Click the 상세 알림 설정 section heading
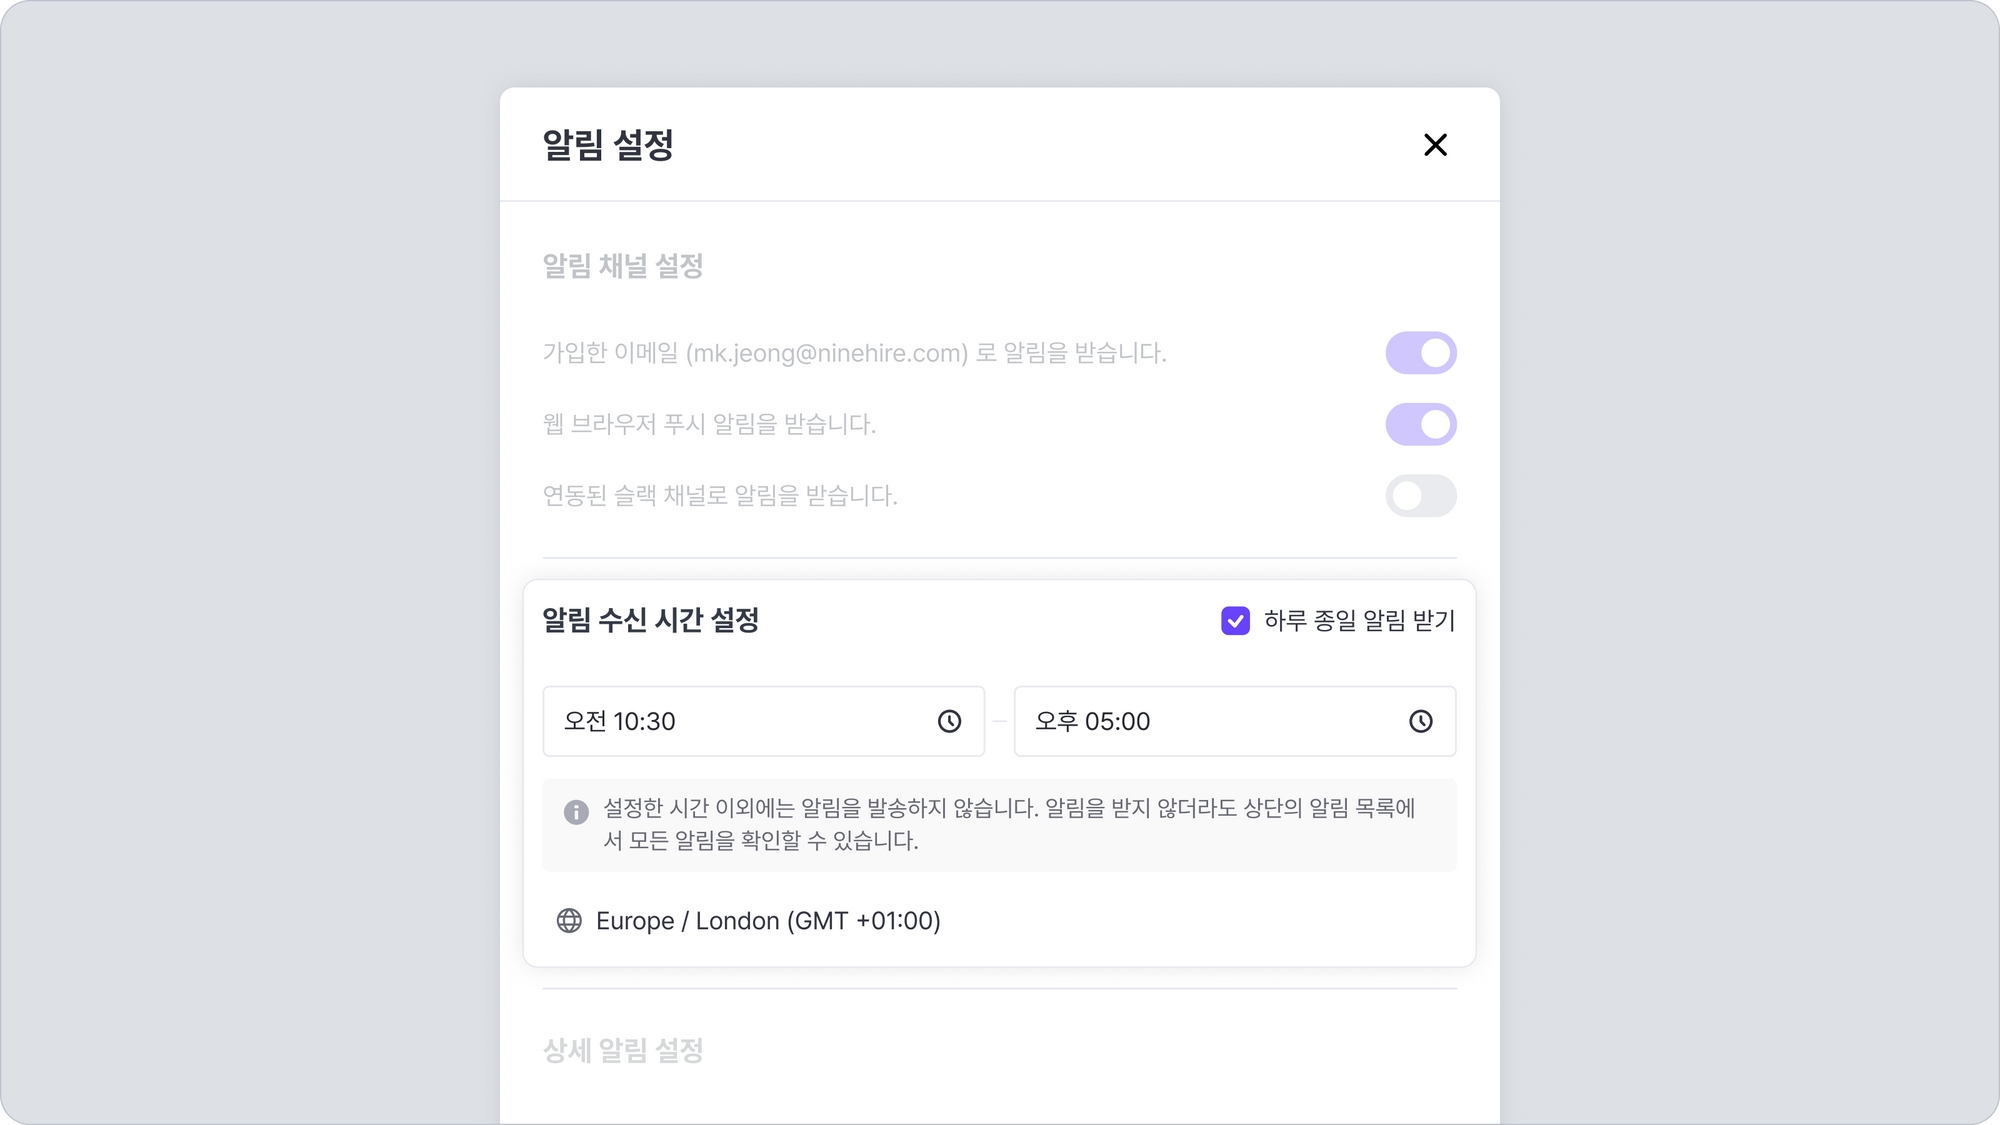Image resolution: width=2000 pixels, height=1125 pixels. point(623,1050)
